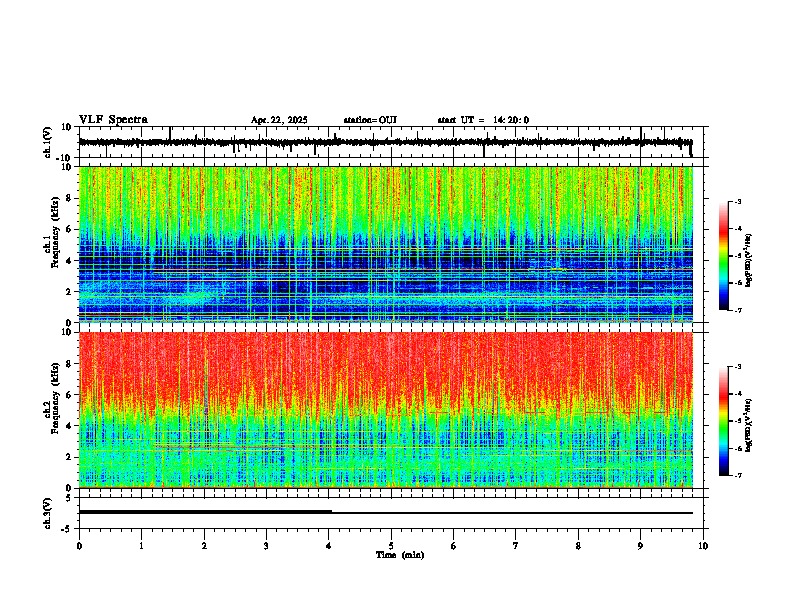Click the "4" tick on the time axis
This screenshot has width=792, height=612.
pyautogui.click(x=329, y=546)
